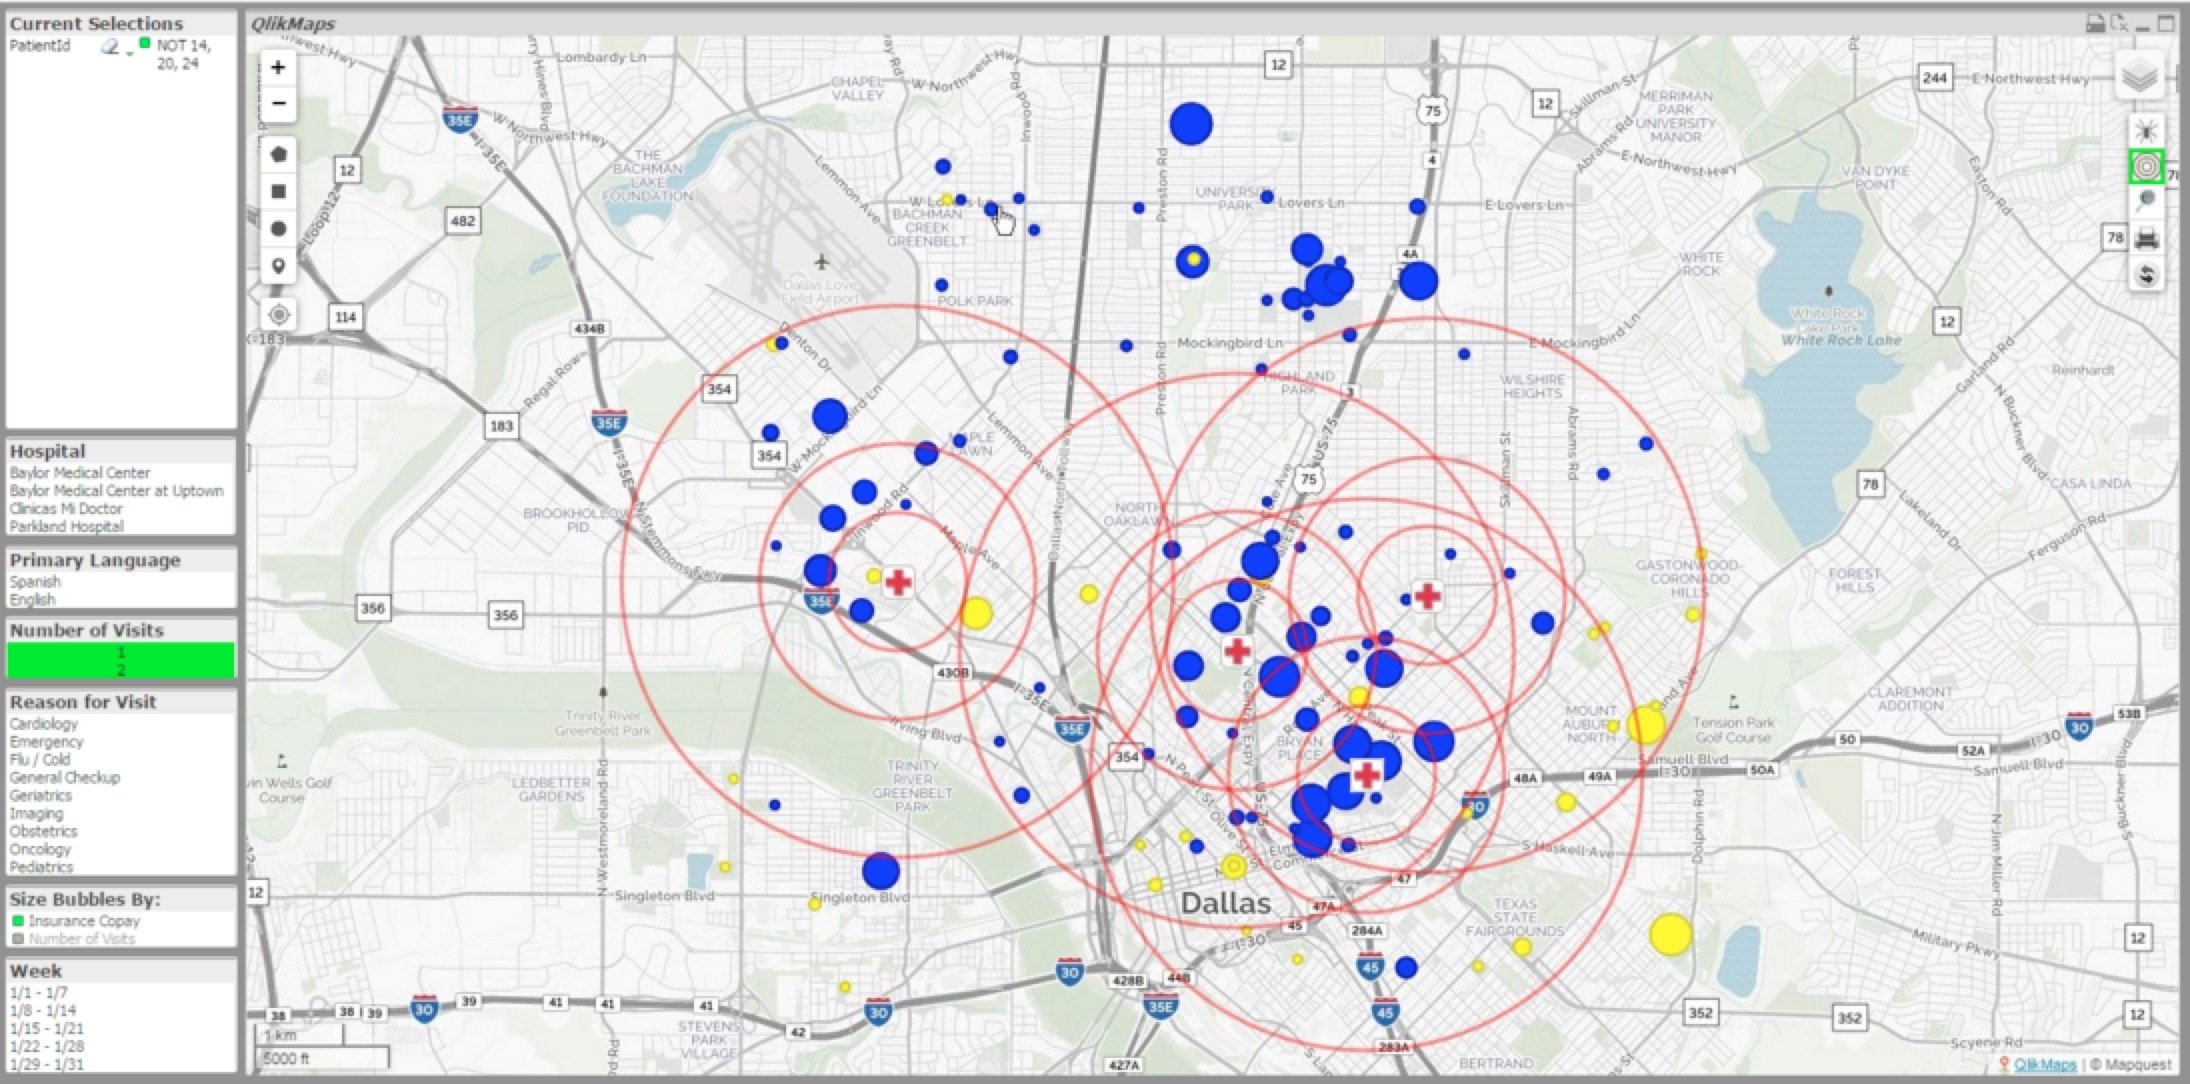This screenshot has width=2190, height=1084.
Task: Enable Number of Visits bubble sizing
Action: (x=80, y=939)
